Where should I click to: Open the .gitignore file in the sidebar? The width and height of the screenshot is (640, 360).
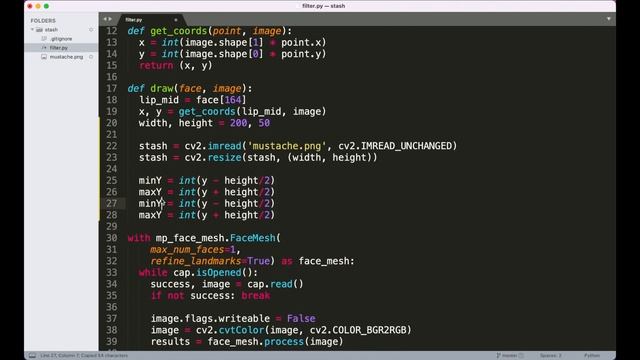[x=61, y=39]
